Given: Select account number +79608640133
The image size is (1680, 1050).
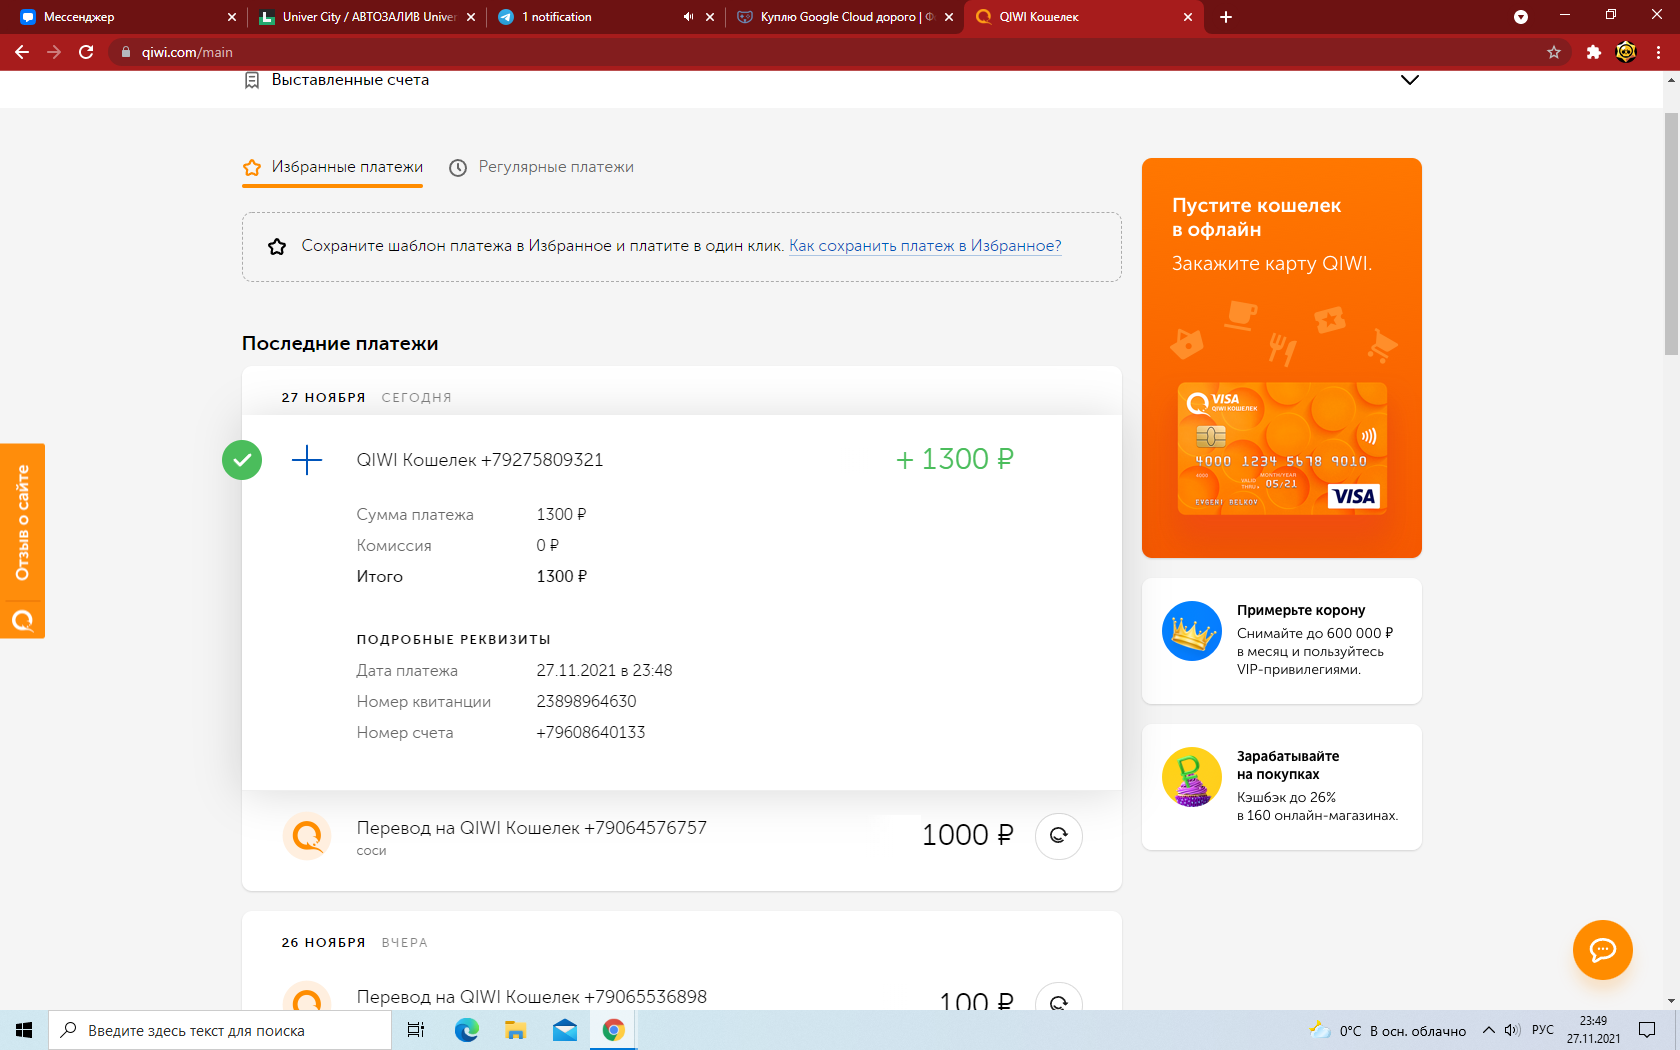Looking at the screenshot, I should pyautogui.click(x=591, y=733).
